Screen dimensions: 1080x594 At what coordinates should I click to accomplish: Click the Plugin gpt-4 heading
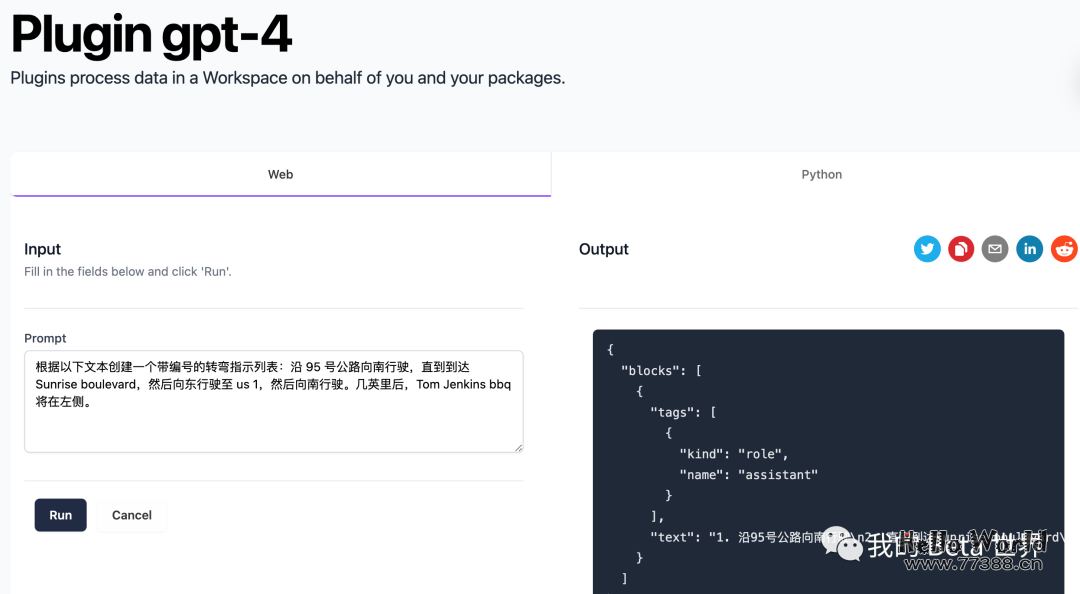click(150, 35)
